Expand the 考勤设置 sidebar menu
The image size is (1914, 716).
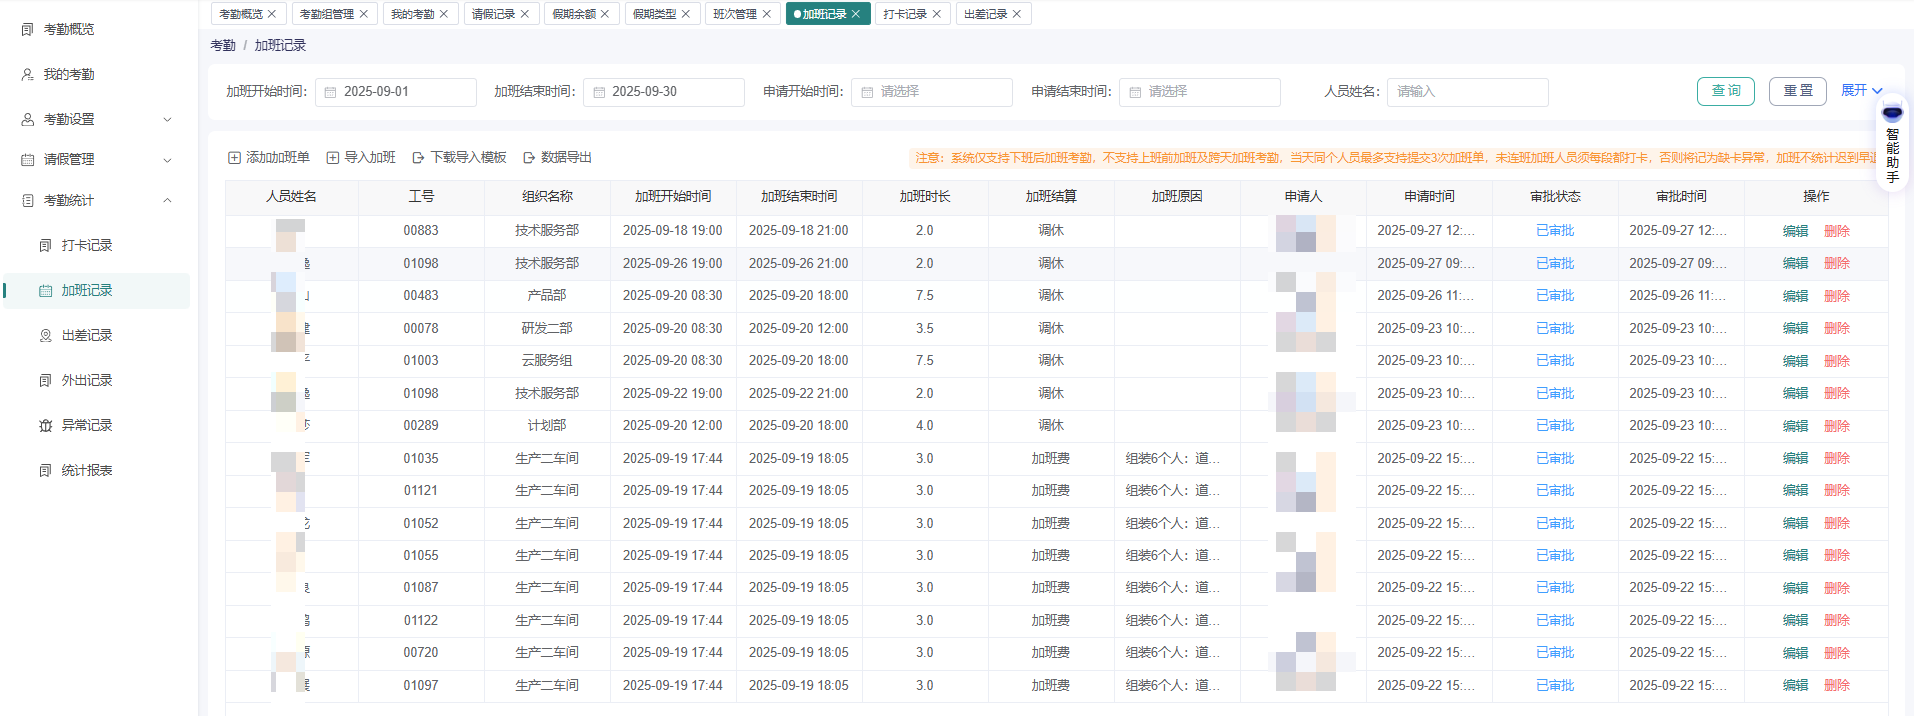96,119
